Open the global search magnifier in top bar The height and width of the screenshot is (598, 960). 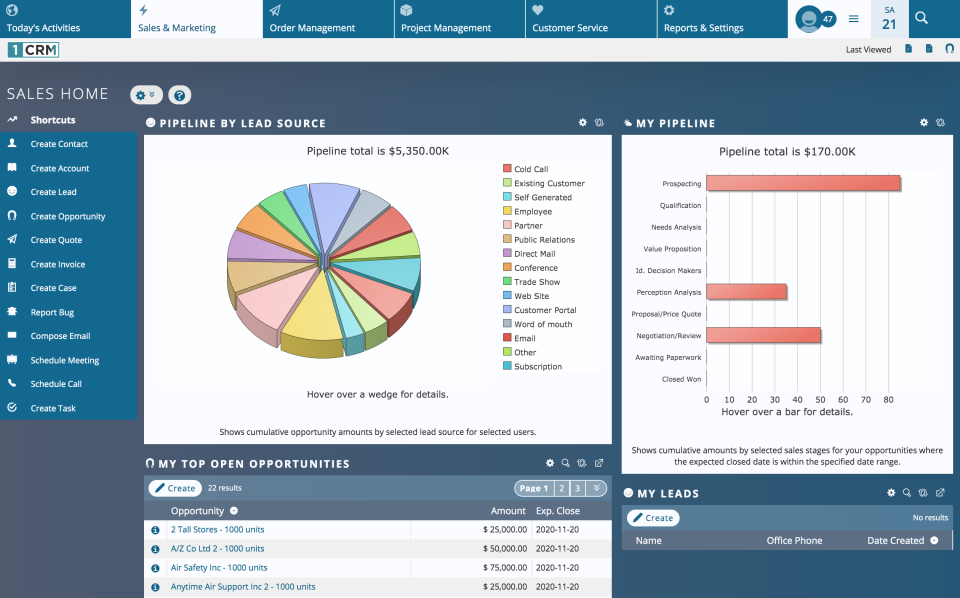920,19
